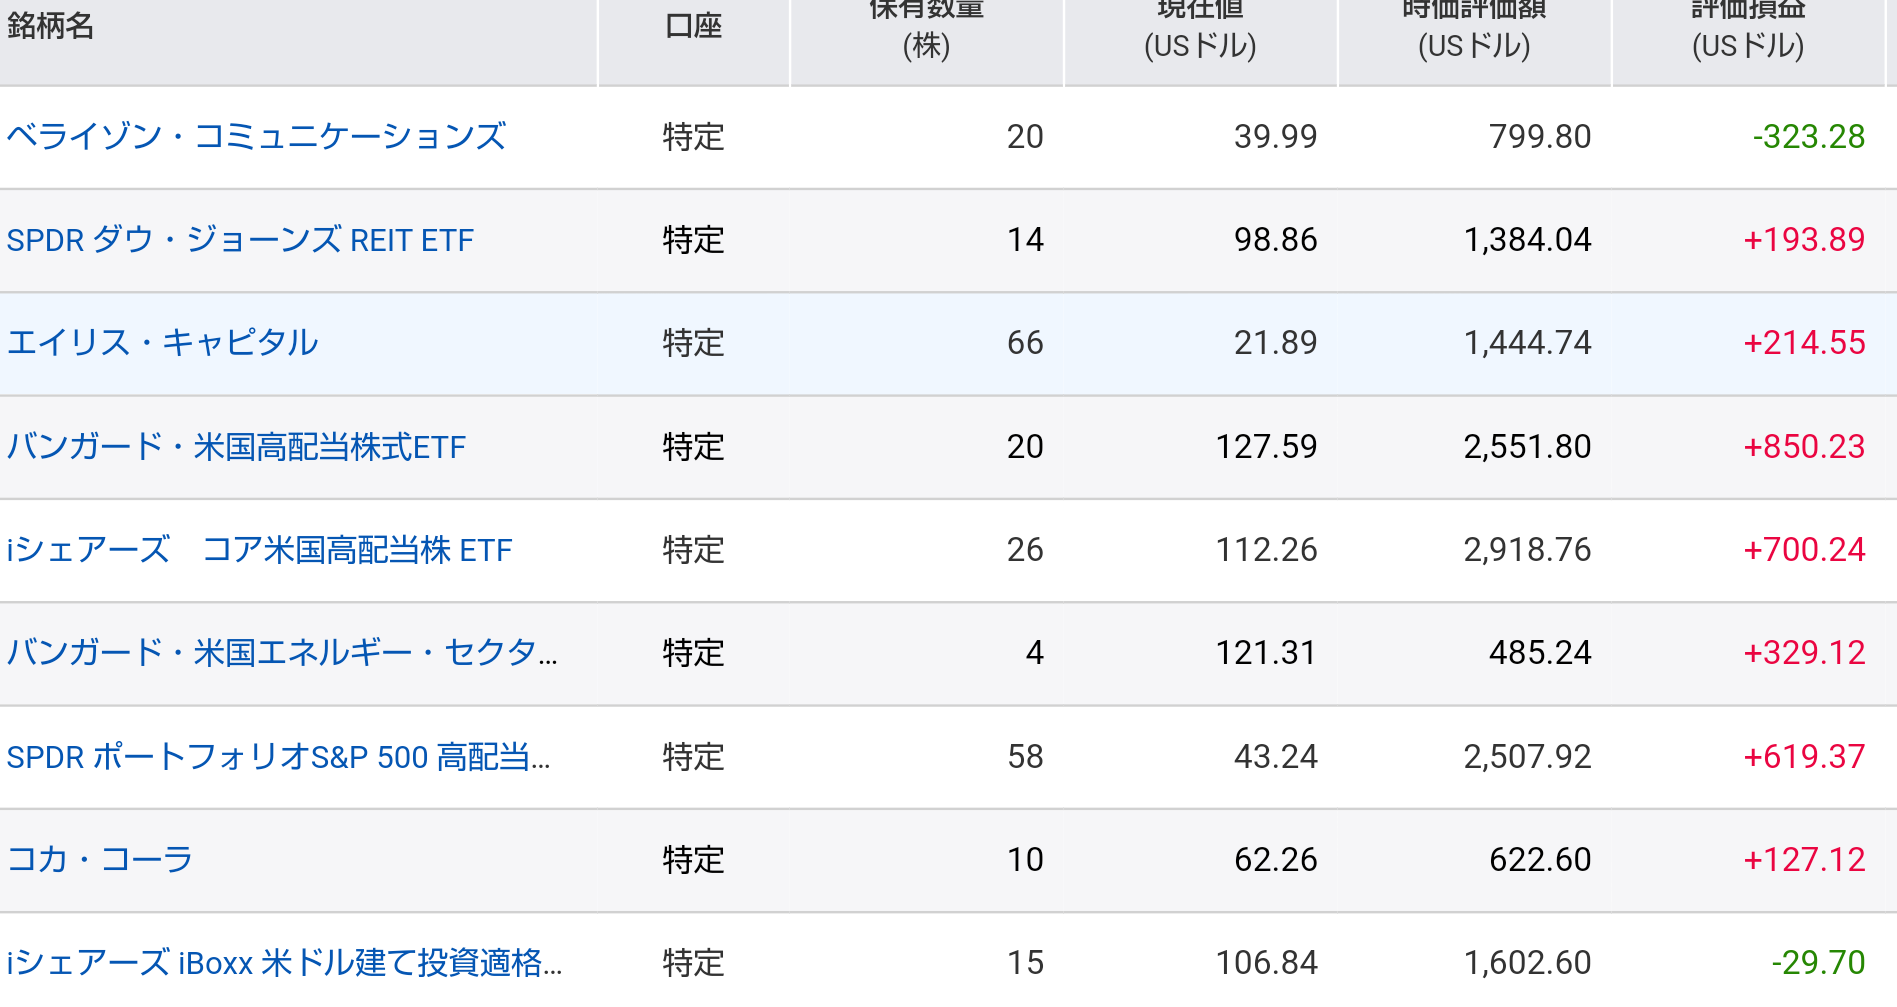Click the 121.31 current price cell
Viewport: 1897px width, 1007px height.
[1266, 653]
